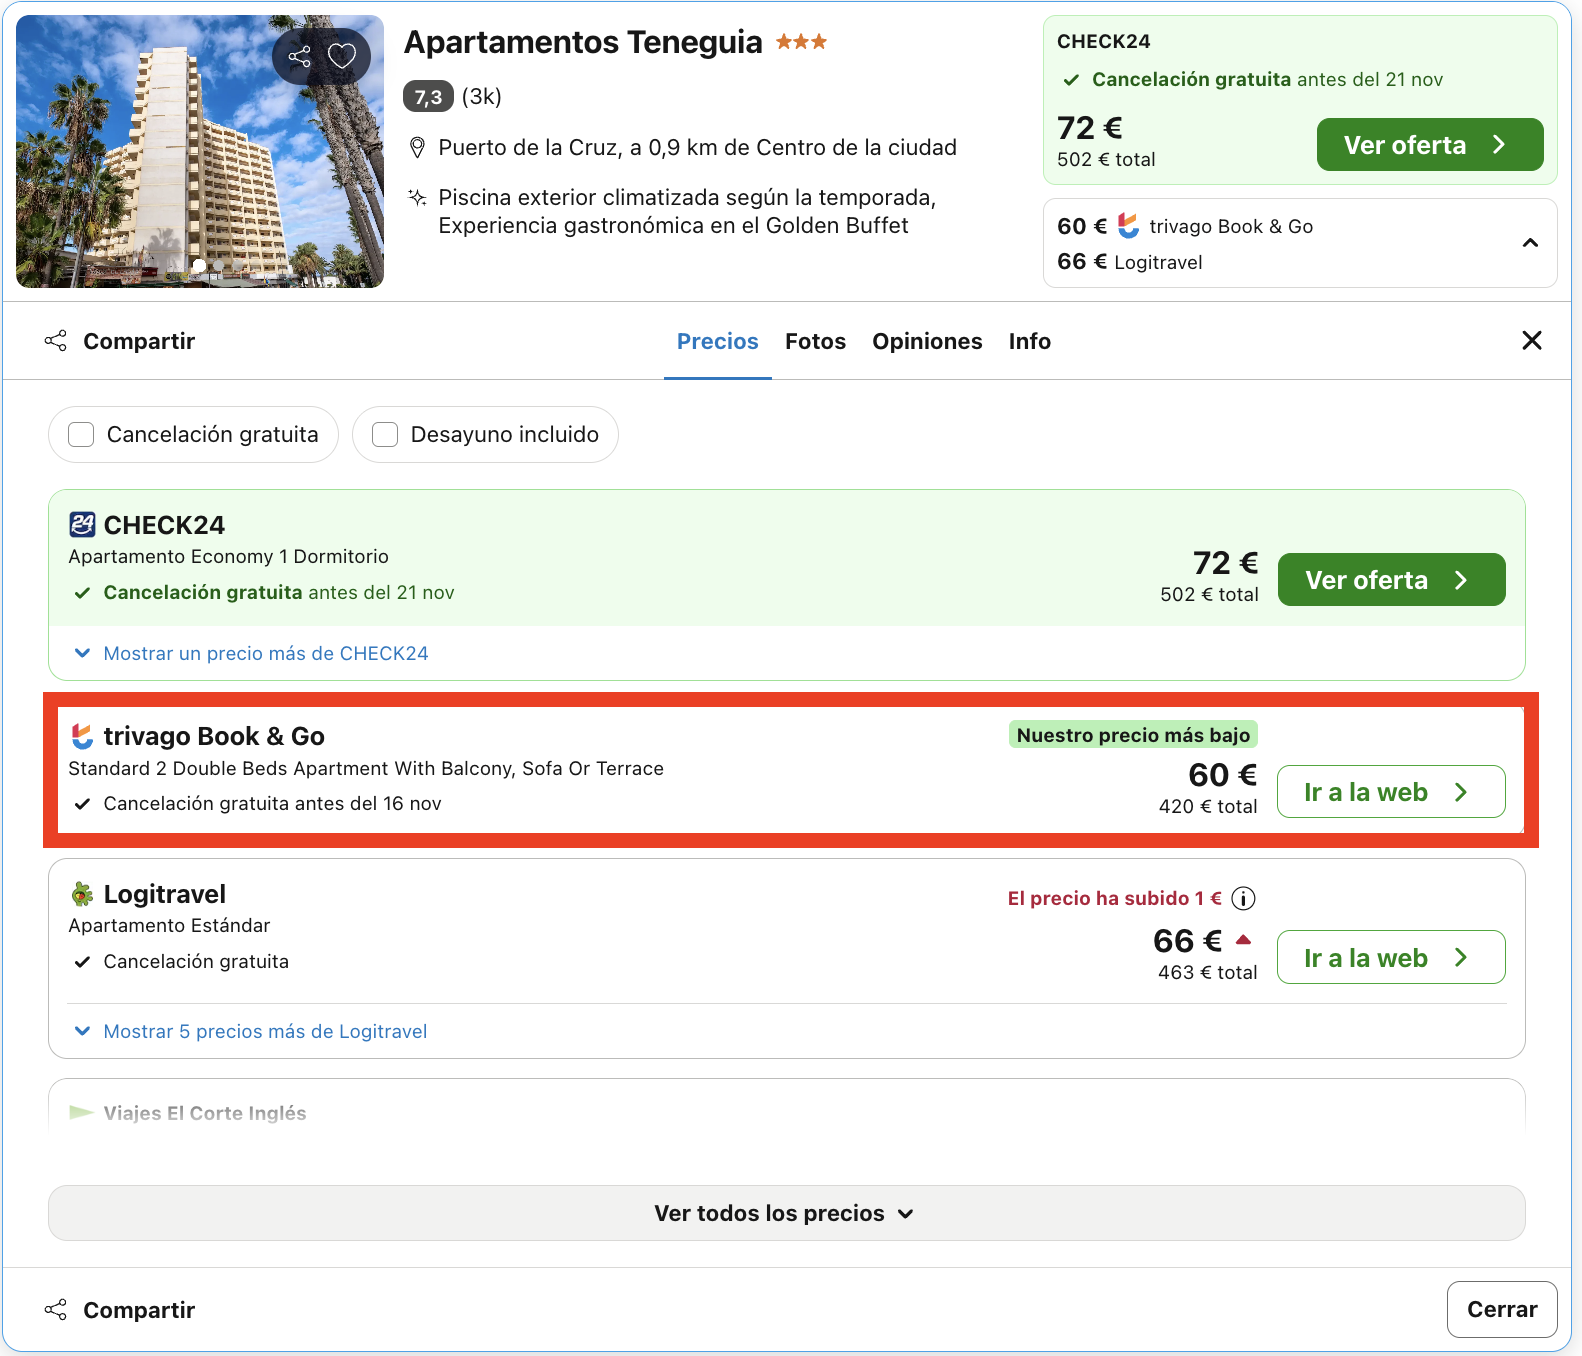Click Ver oferta in CHECK24 price row

(x=1391, y=580)
